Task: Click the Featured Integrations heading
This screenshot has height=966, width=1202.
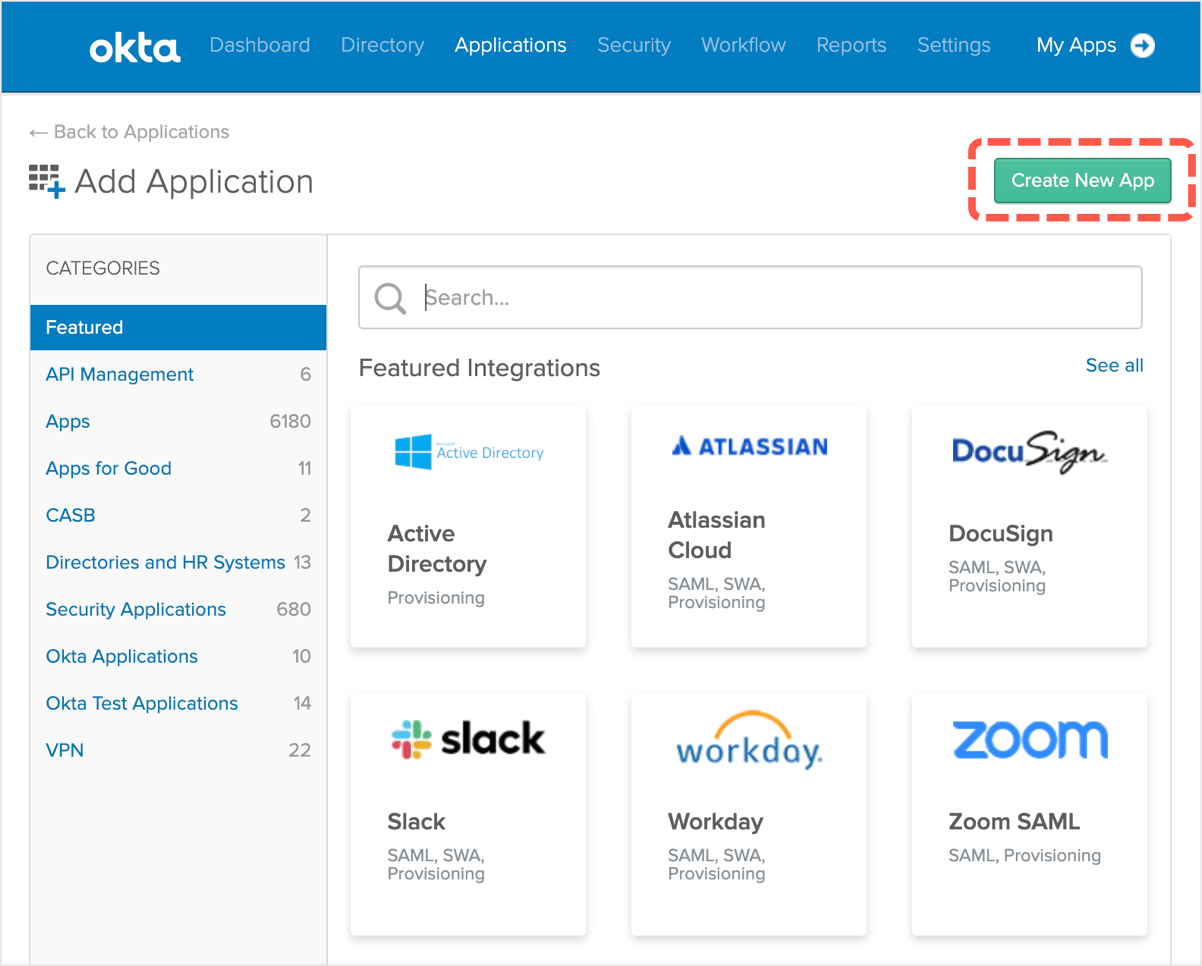Action: tap(479, 368)
